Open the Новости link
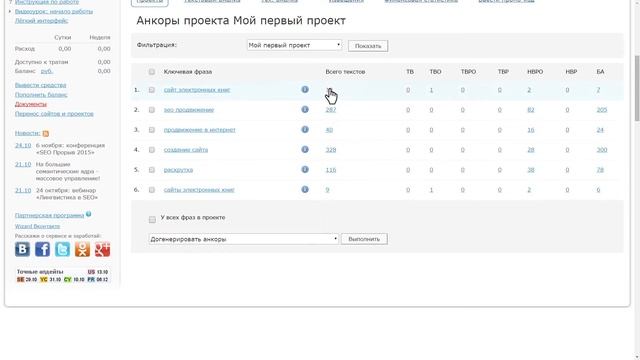Image resolution: width=640 pixels, height=360 pixels. (x=27, y=133)
